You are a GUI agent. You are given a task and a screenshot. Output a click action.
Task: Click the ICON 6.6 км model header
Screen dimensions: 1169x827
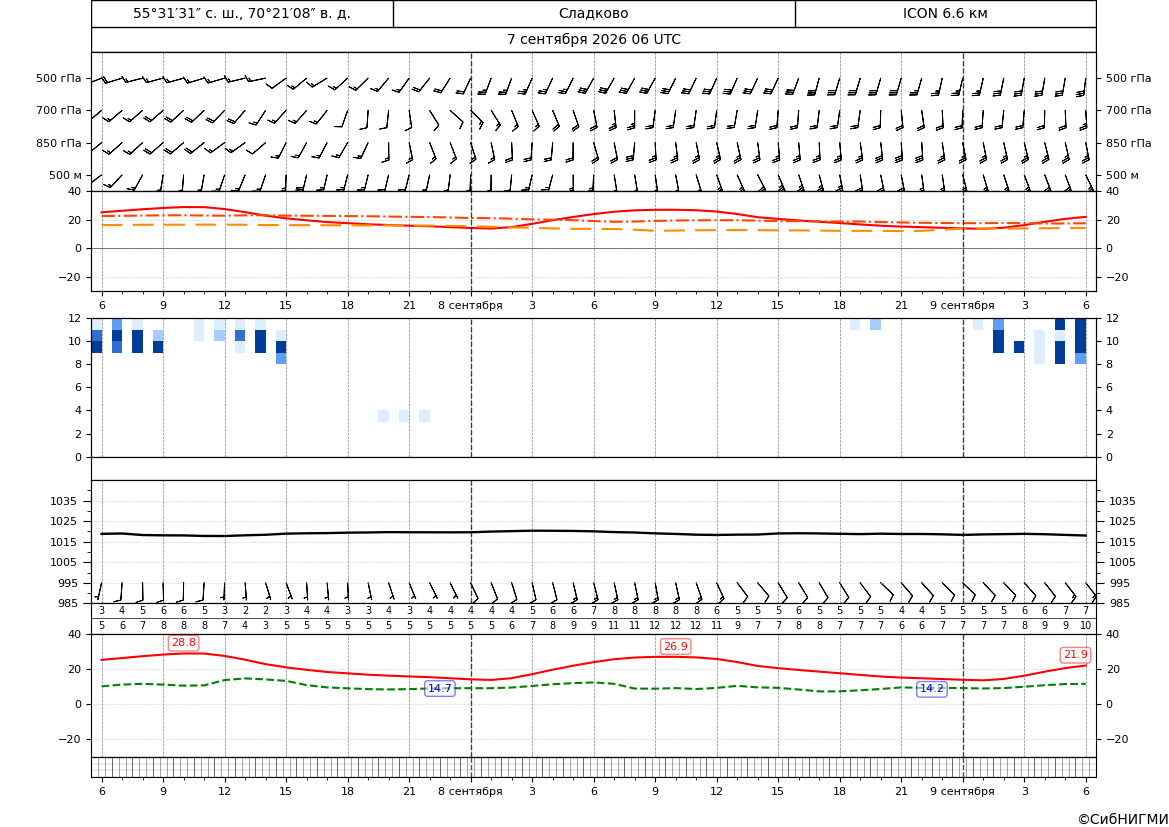point(945,13)
